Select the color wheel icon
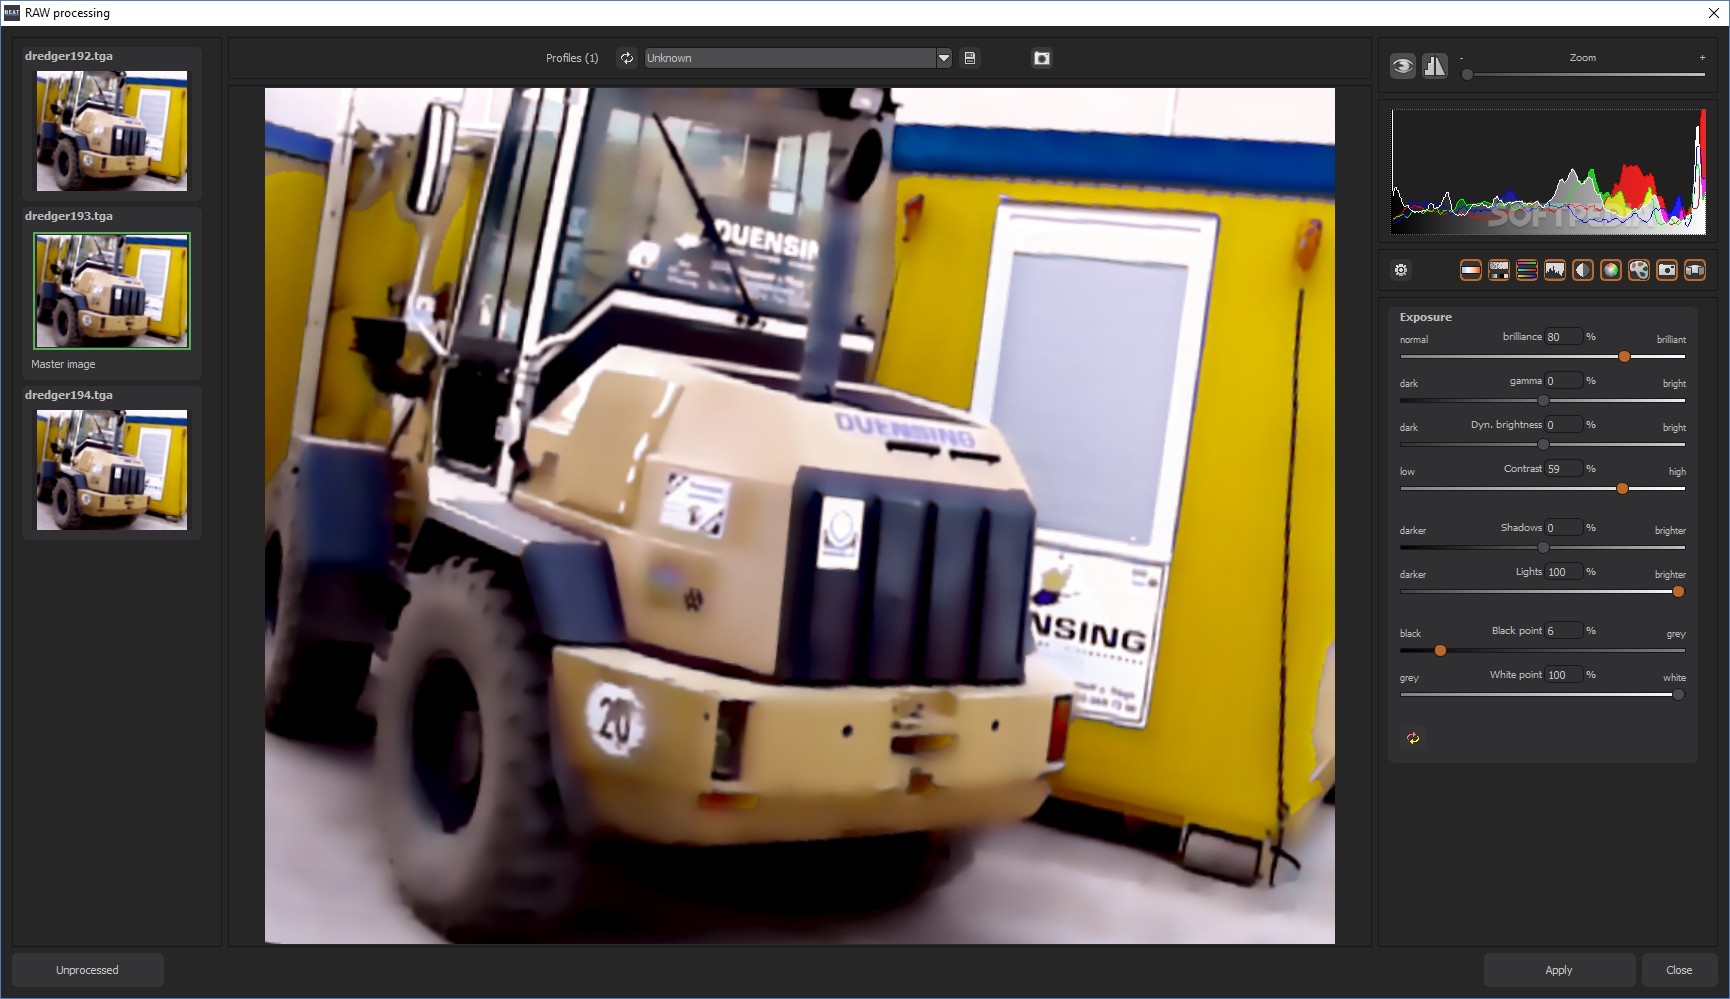 (x=1611, y=270)
